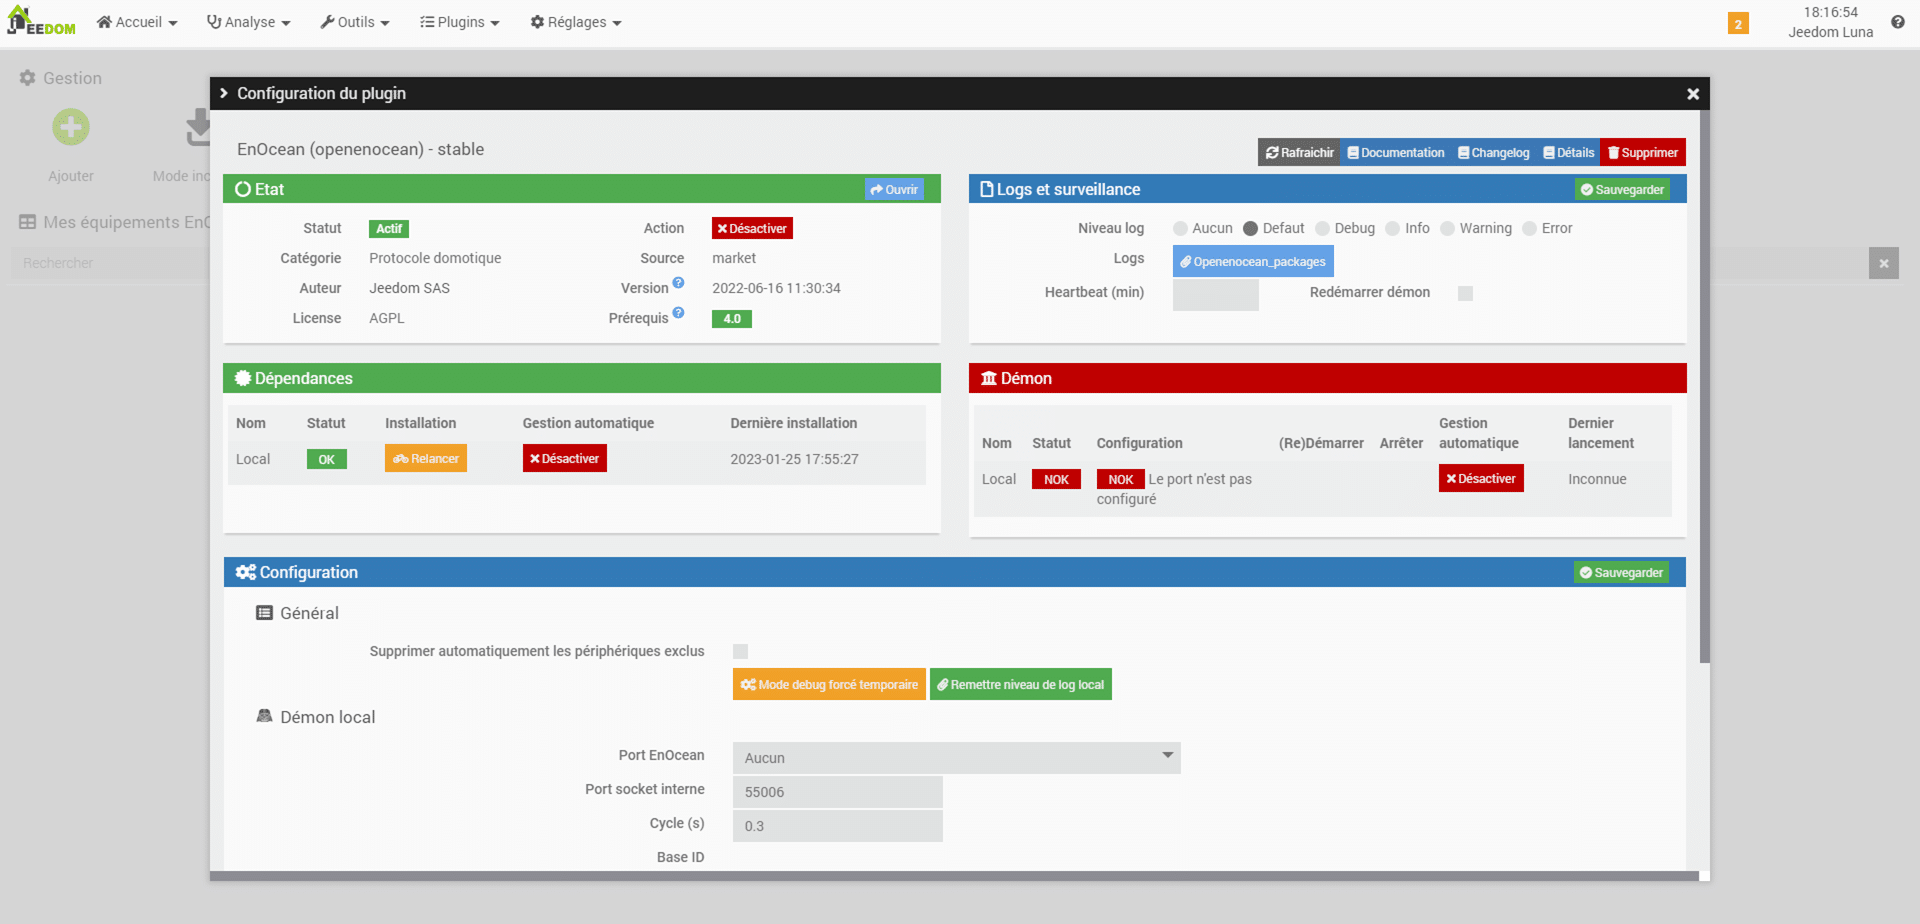Select the Aucun log level
Screen dimensions: 1920x924
click(x=1180, y=229)
